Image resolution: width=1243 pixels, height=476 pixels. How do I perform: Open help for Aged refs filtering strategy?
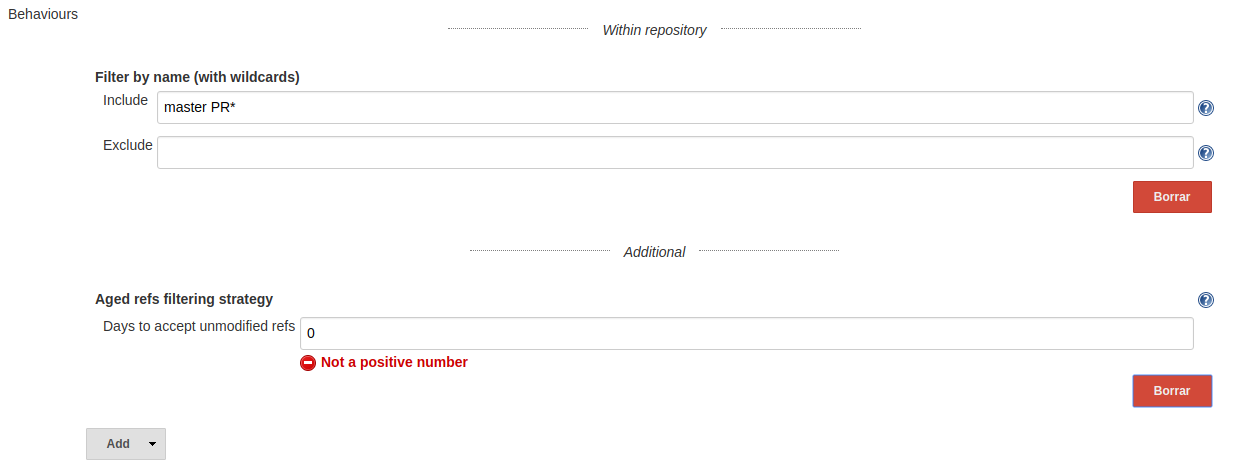click(1205, 300)
